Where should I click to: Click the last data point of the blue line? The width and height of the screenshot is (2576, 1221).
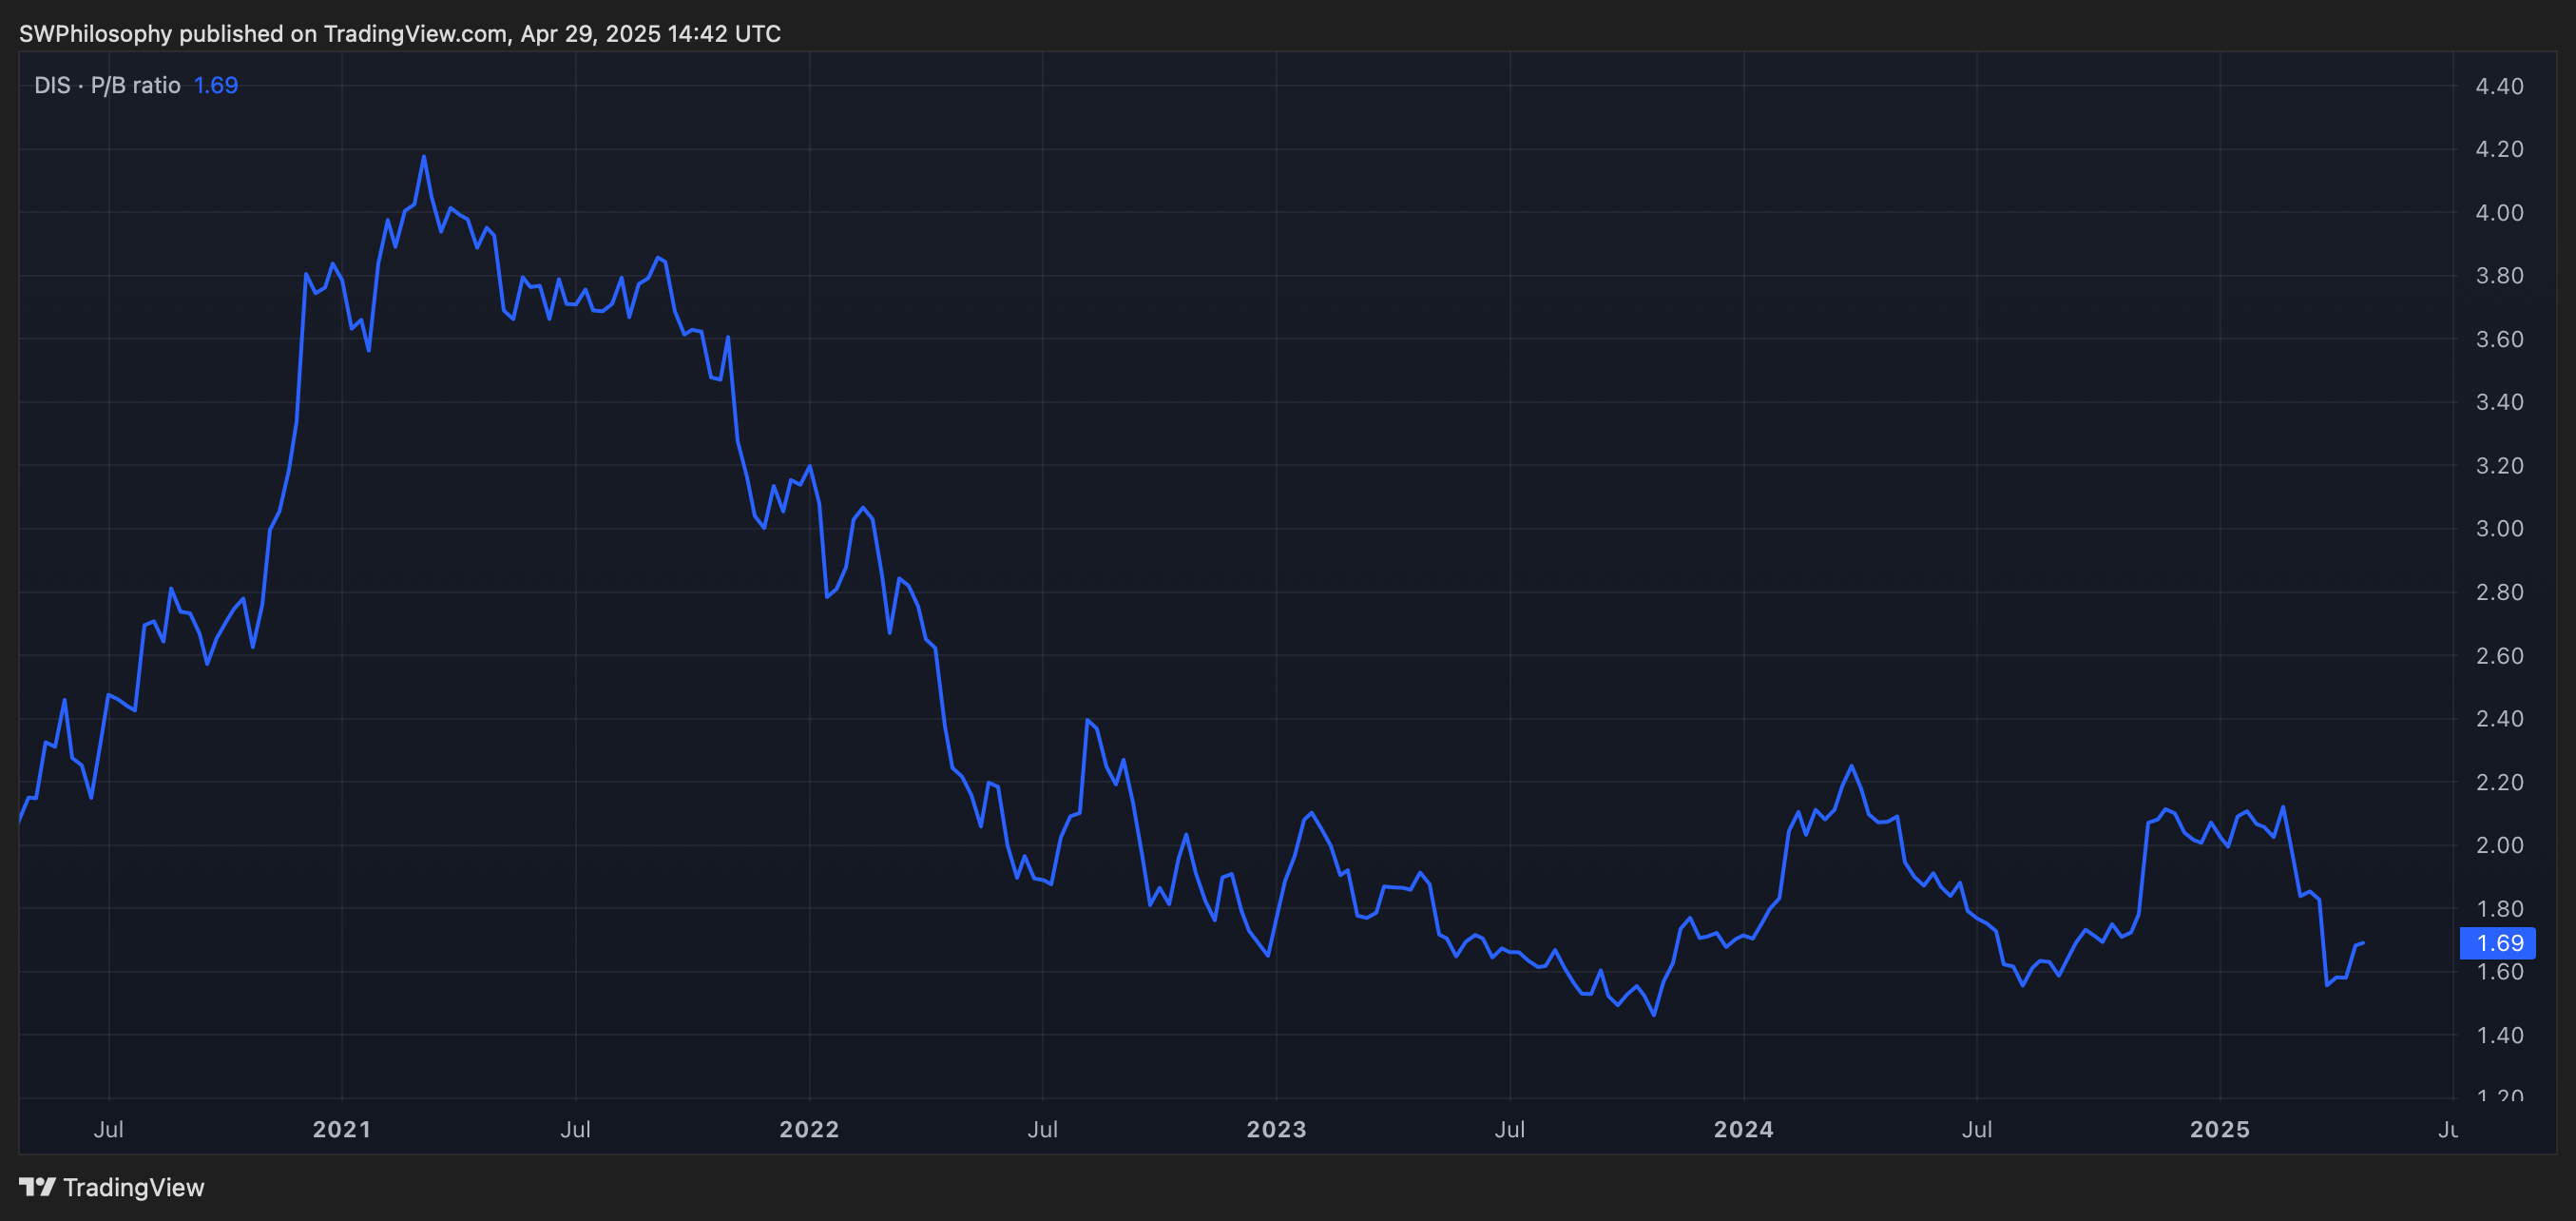(x=2363, y=943)
